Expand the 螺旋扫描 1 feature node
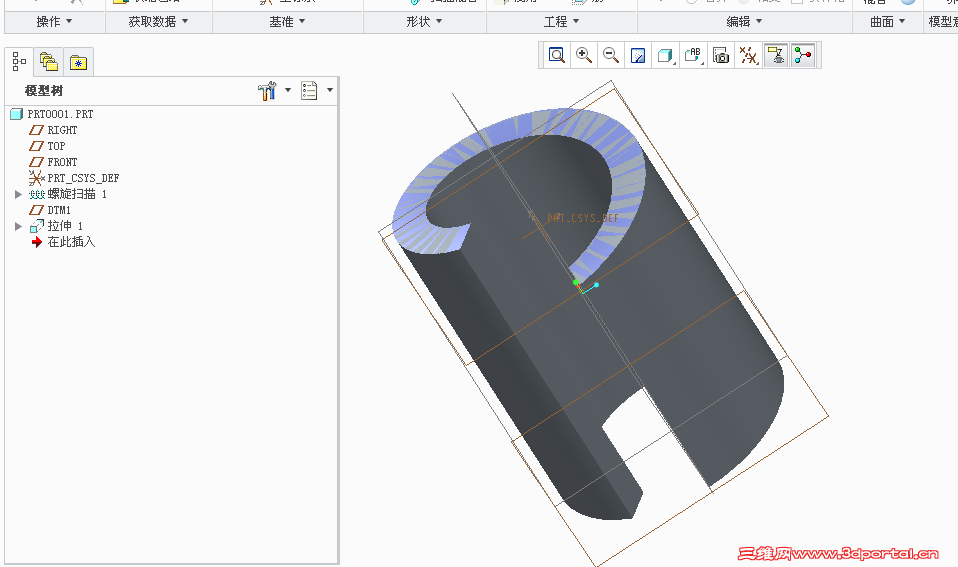The width and height of the screenshot is (958, 567). pyautogui.click(x=18, y=194)
